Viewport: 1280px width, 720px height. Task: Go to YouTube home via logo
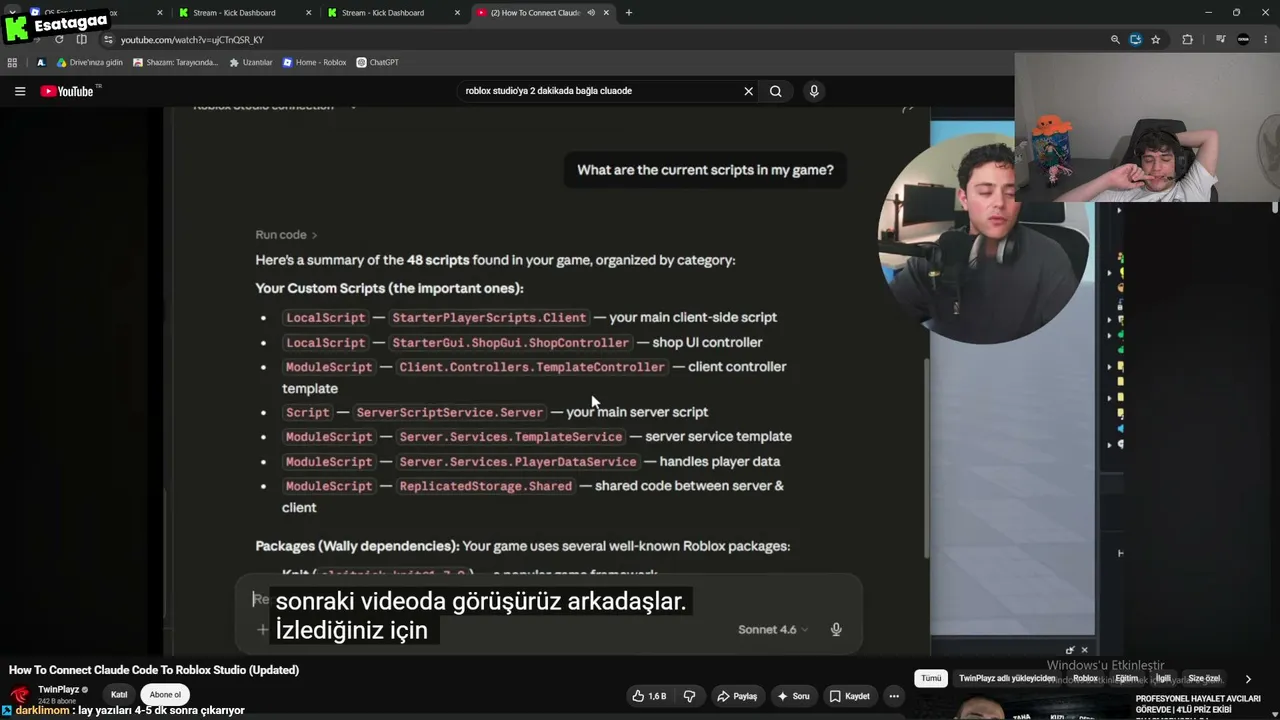(x=67, y=91)
